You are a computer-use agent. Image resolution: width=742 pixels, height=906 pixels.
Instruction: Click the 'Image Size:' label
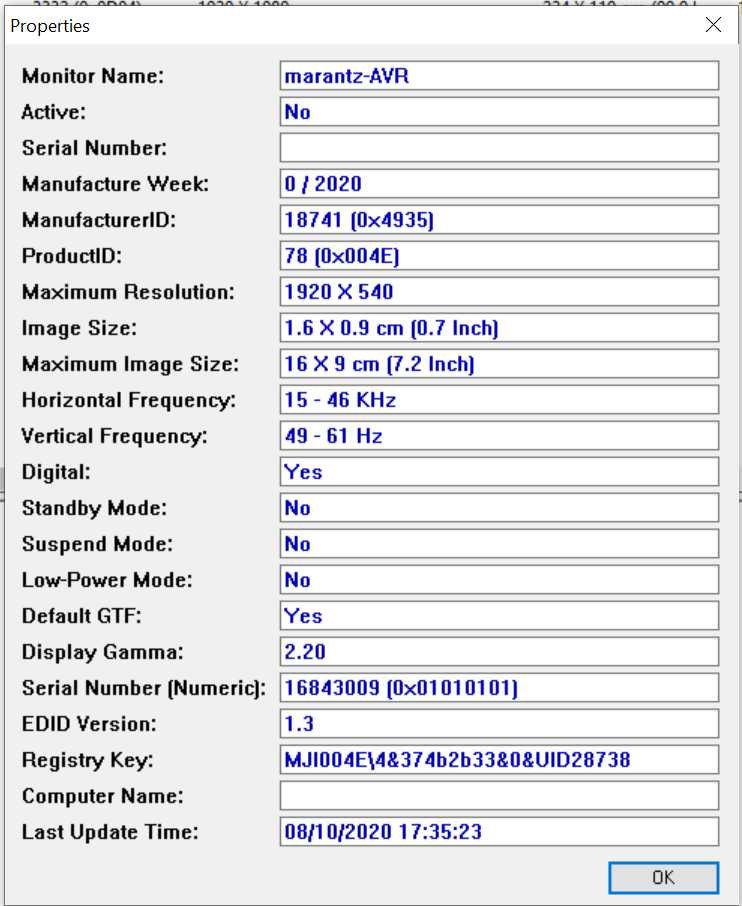[80, 328]
